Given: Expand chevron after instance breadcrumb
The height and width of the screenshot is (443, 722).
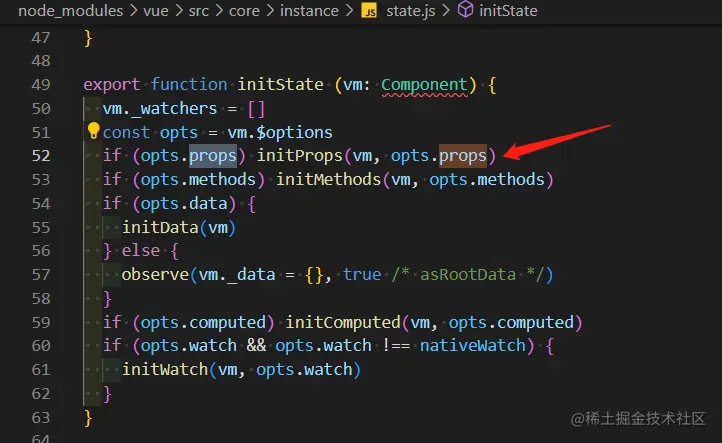Looking at the screenshot, I should coord(349,11).
